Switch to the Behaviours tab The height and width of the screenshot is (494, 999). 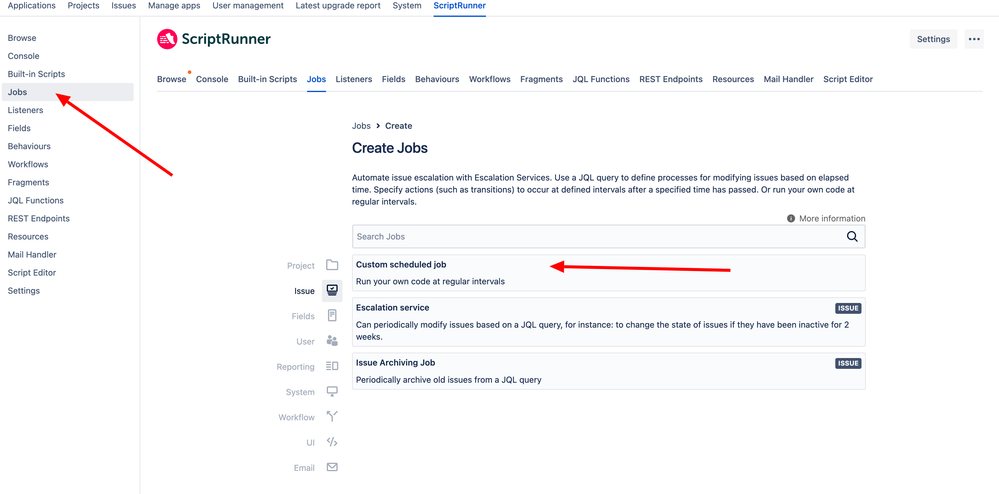(x=437, y=80)
